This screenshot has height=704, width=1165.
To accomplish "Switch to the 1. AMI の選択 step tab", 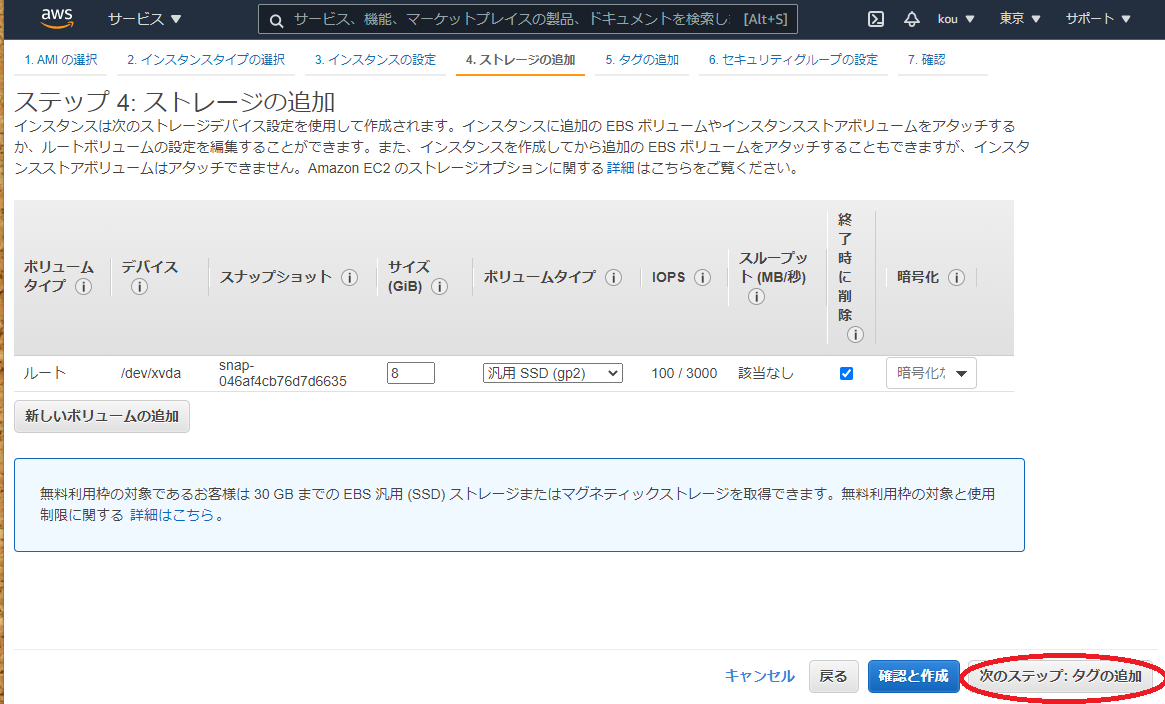I will pos(60,59).
